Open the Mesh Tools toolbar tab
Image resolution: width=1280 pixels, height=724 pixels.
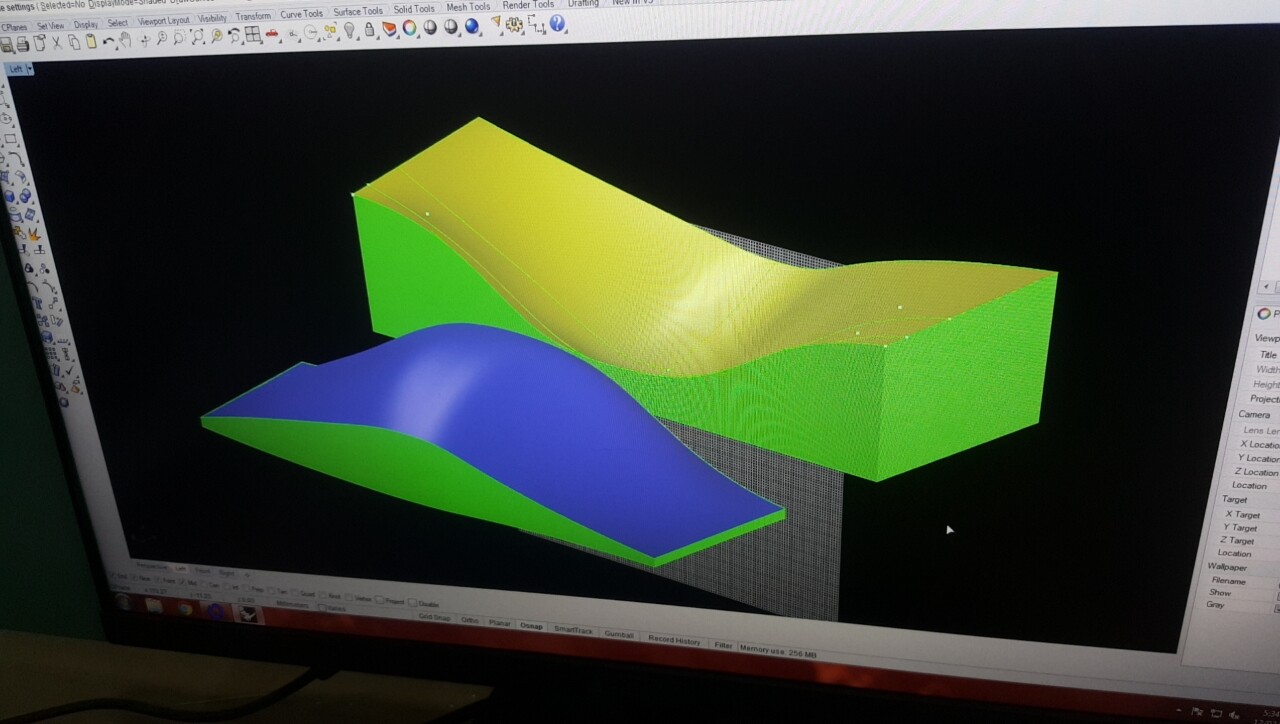point(468,7)
